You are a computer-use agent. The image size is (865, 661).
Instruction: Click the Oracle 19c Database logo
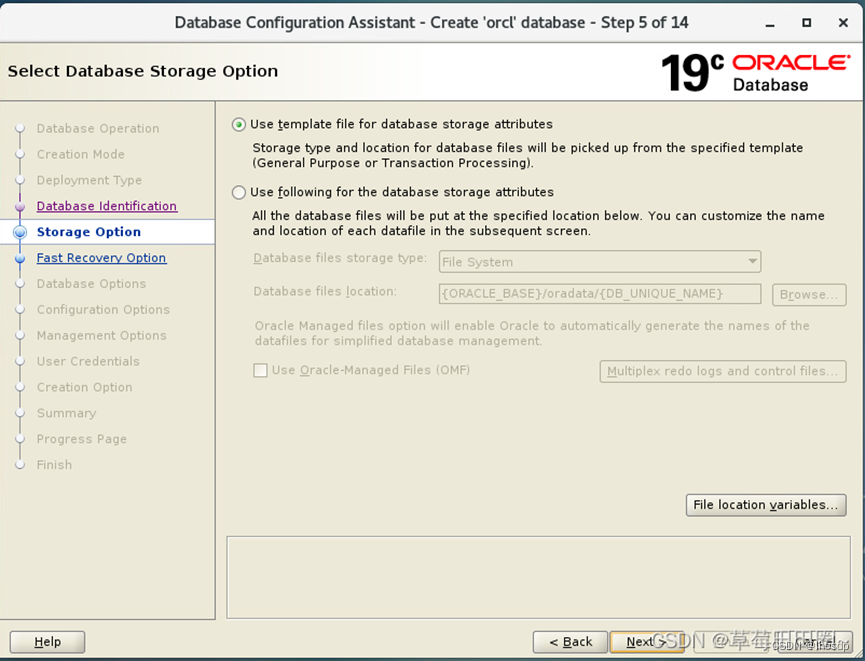point(756,72)
